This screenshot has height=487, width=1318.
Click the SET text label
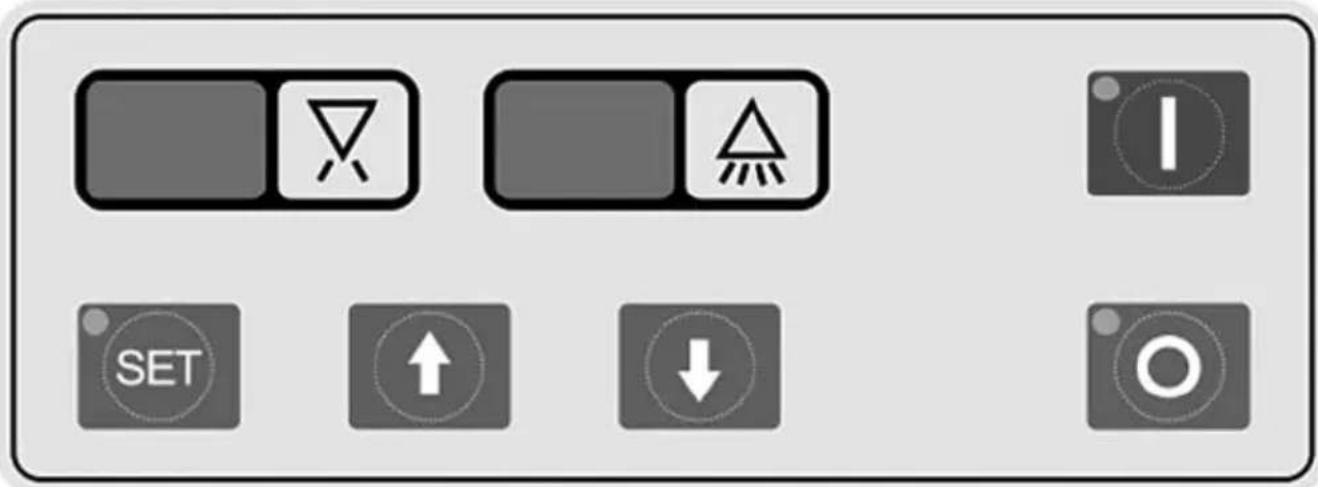158,368
